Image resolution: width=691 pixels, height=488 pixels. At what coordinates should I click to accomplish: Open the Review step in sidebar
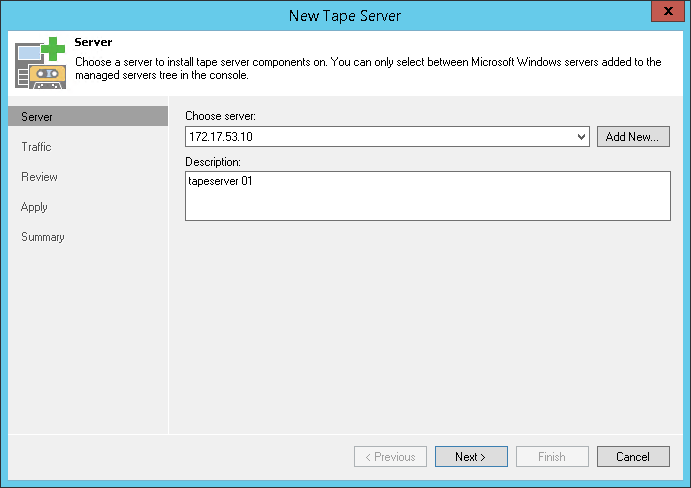(39, 177)
